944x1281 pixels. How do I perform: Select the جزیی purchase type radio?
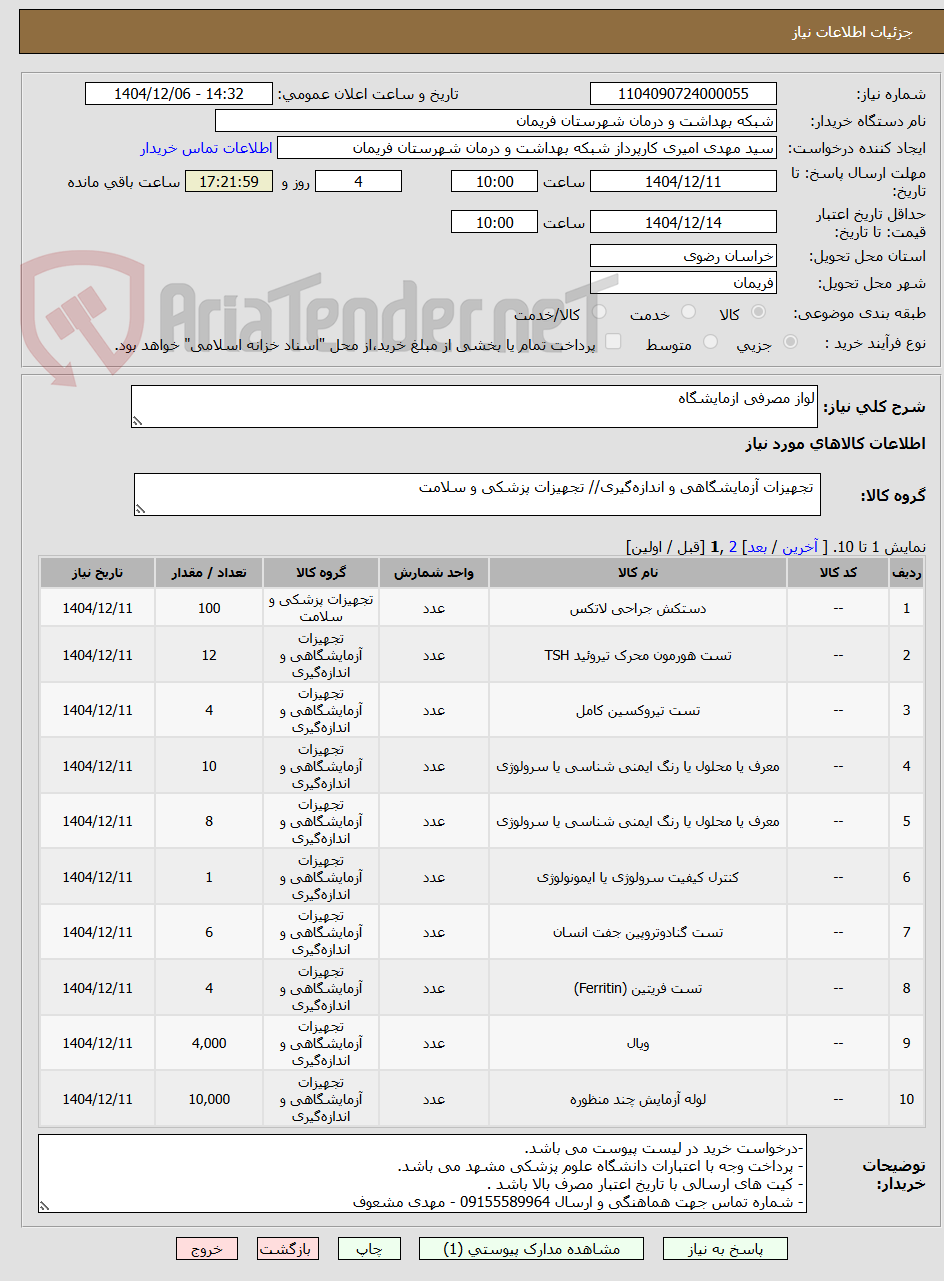[x=791, y=342]
